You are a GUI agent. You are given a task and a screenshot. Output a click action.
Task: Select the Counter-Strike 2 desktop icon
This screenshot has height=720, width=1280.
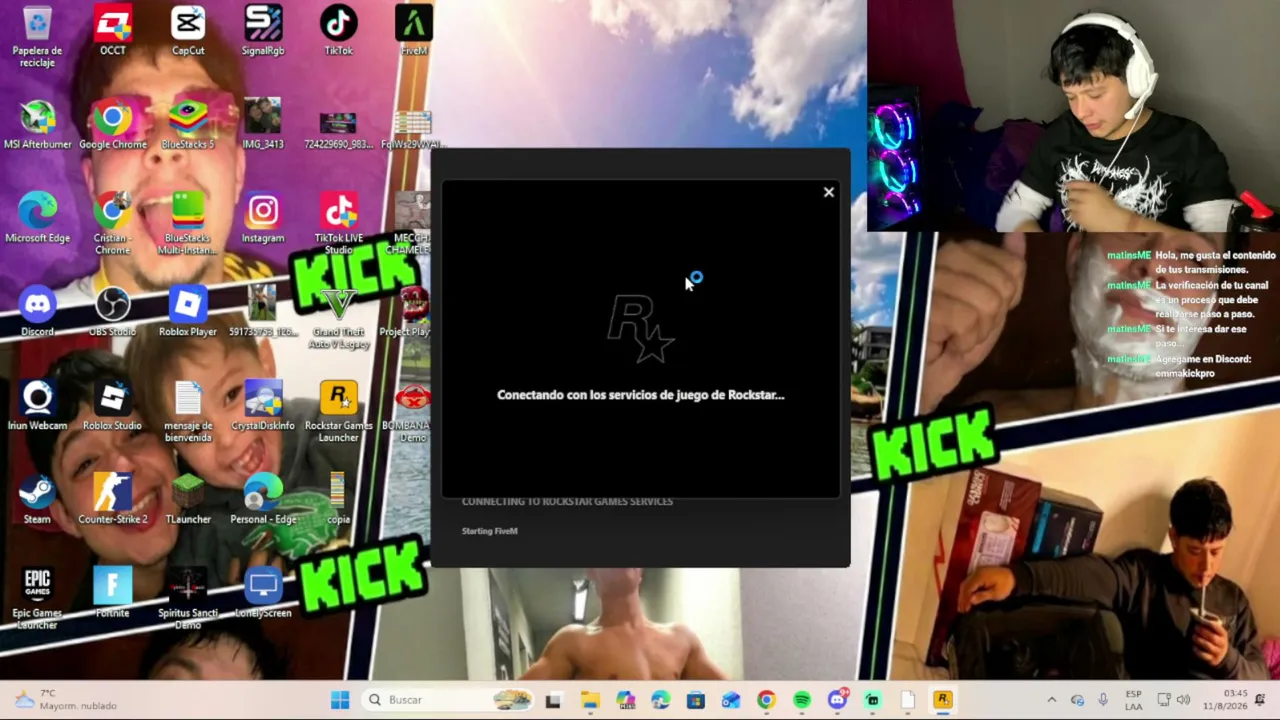pyautogui.click(x=112, y=499)
